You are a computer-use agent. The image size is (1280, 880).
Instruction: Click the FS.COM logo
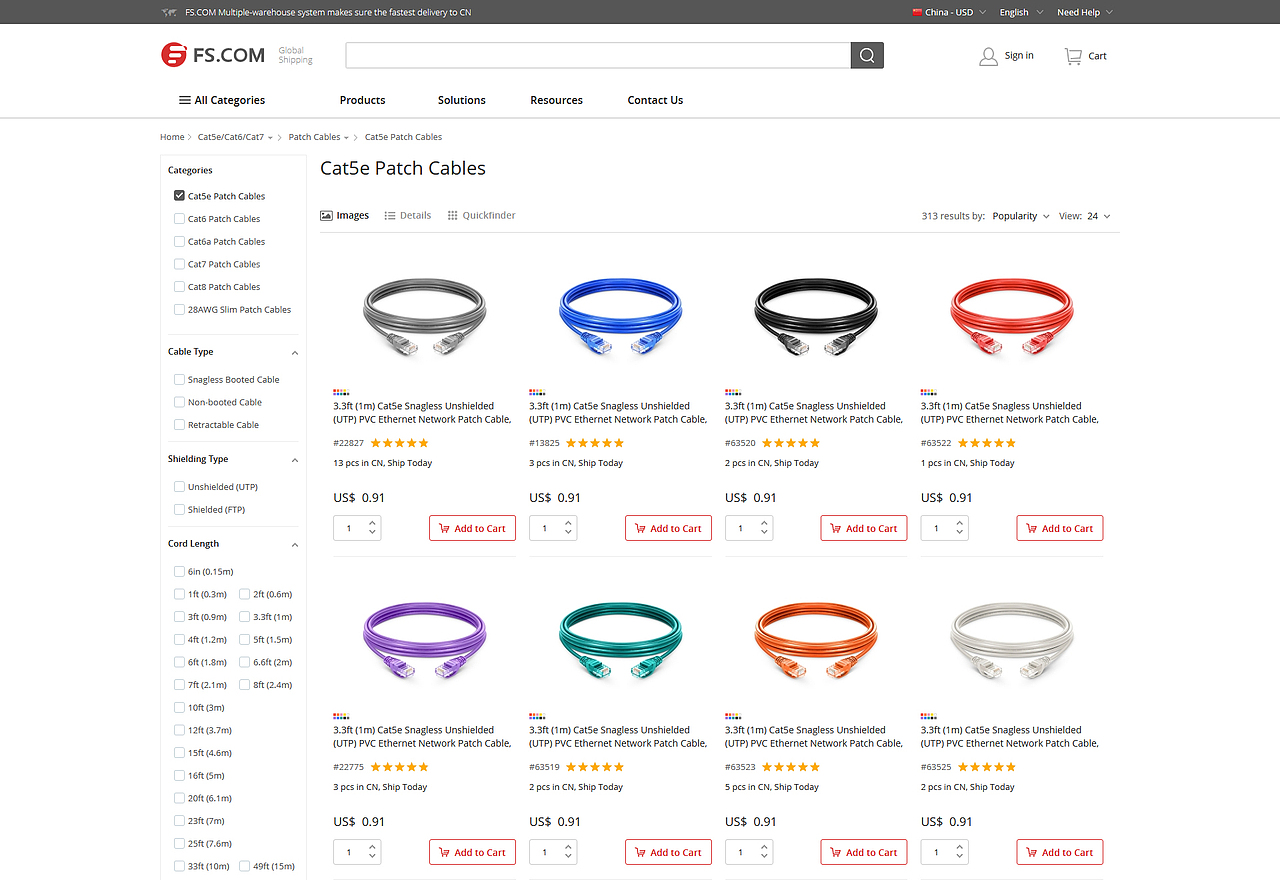(x=213, y=55)
